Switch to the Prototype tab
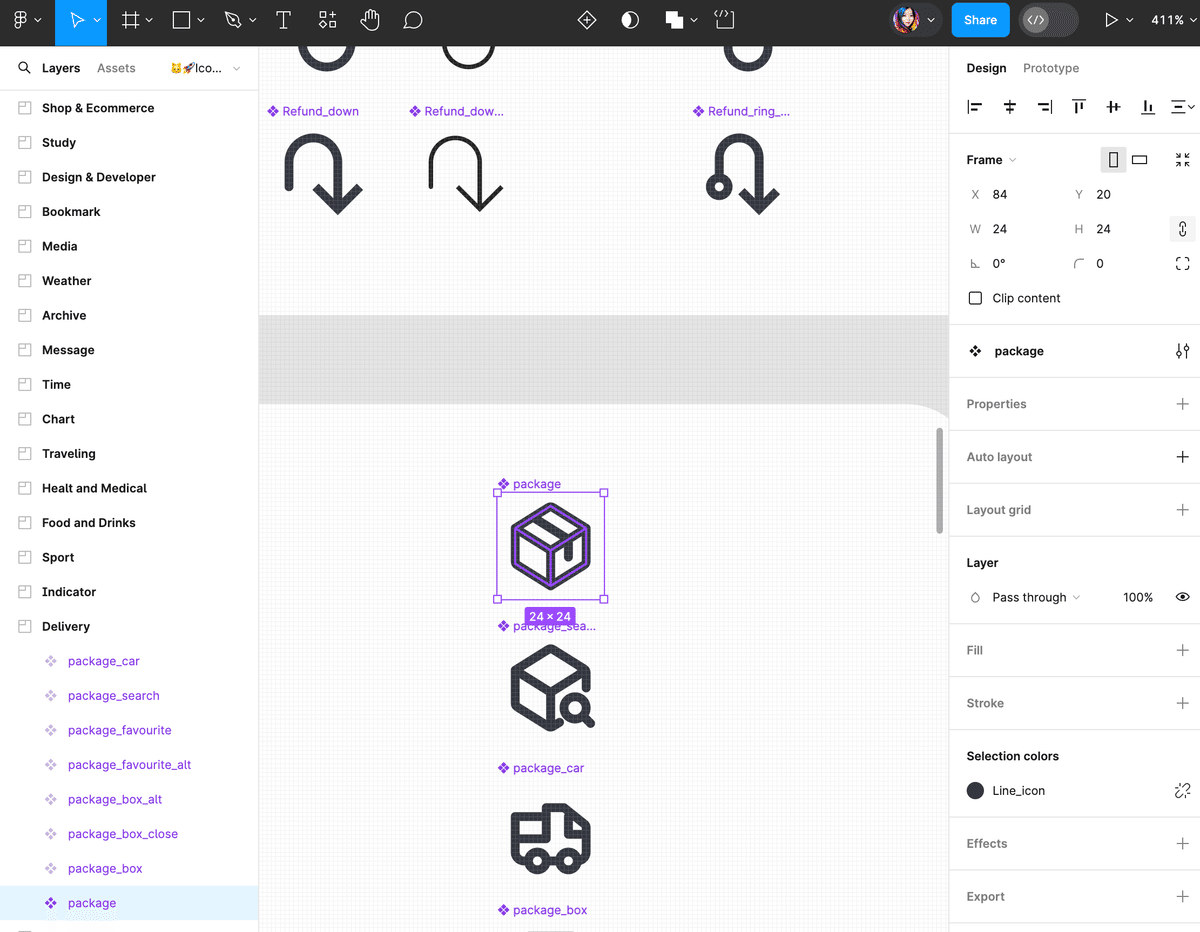 pyautogui.click(x=1051, y=68)
